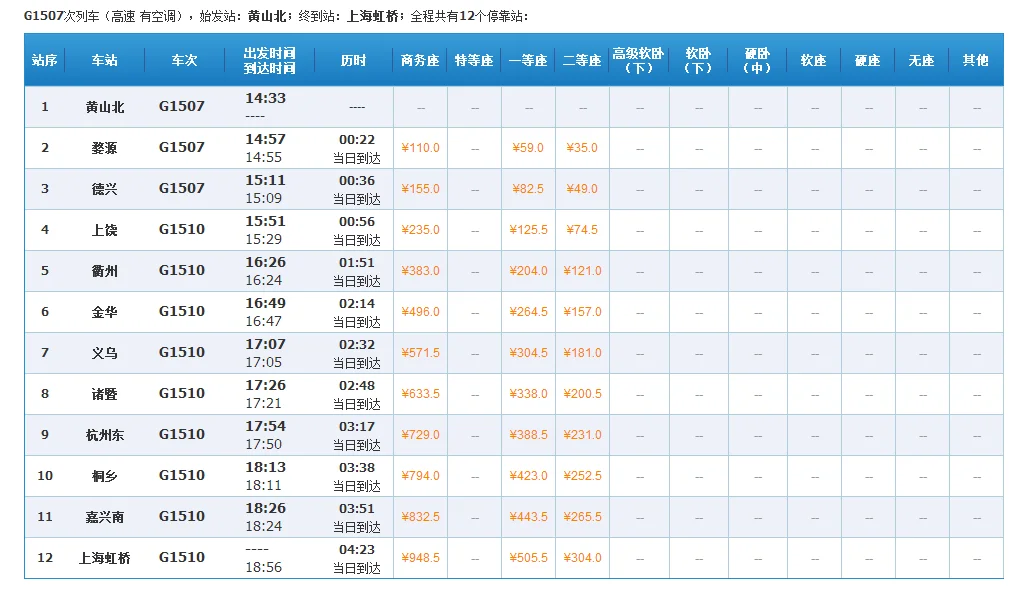Select station 杭州东 in row 9
Screen dimensions: 1013x590
point(105,434)
